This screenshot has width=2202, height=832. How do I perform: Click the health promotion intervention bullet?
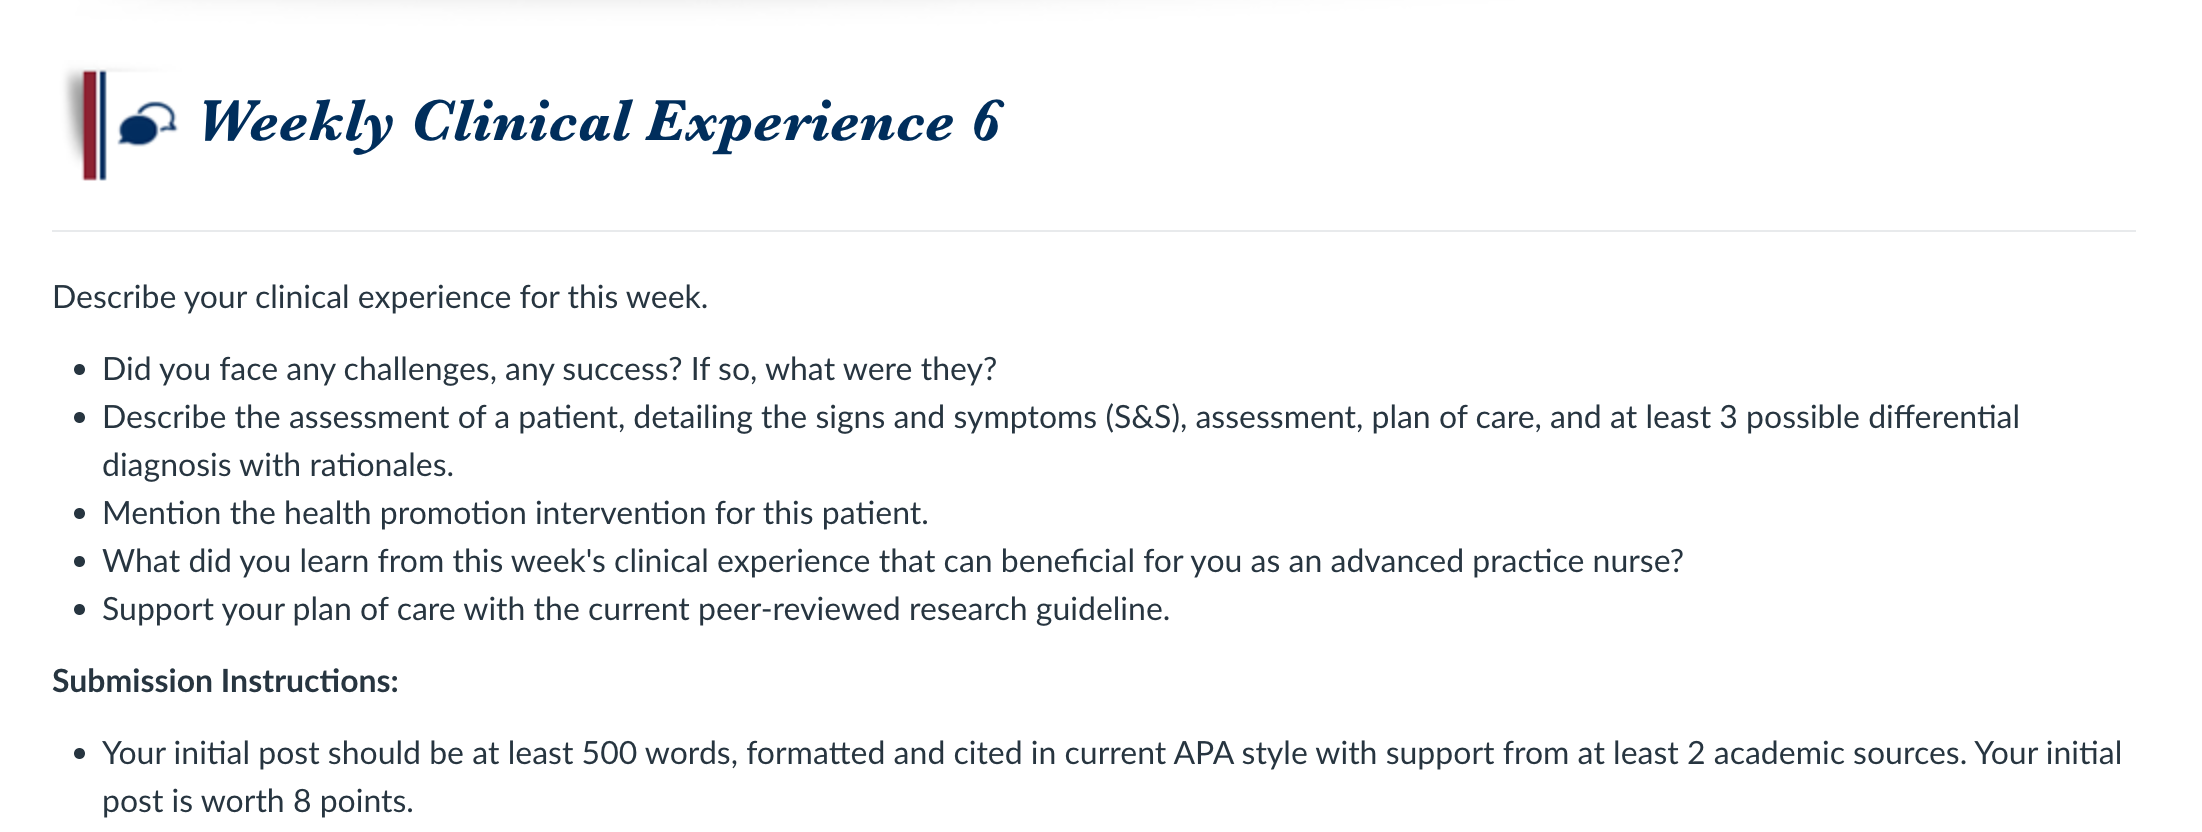point(515,513)
